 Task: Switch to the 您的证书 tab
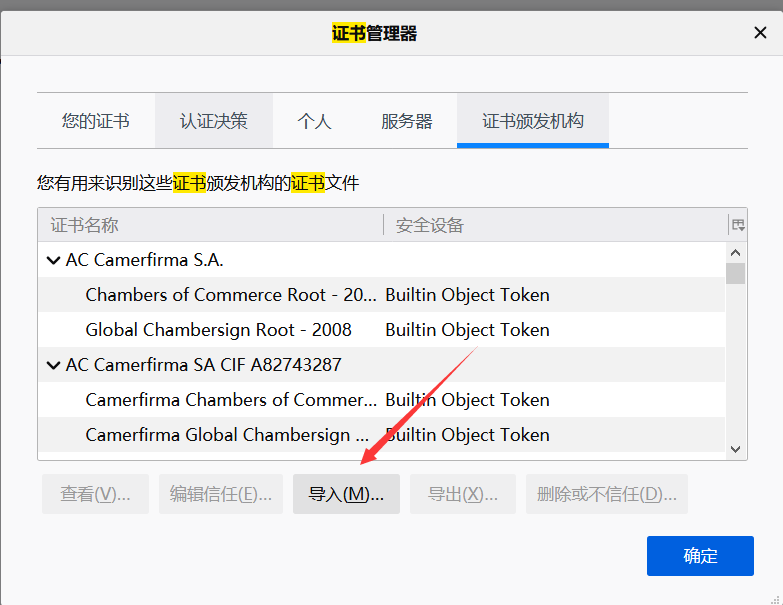(x=95, y=121)
